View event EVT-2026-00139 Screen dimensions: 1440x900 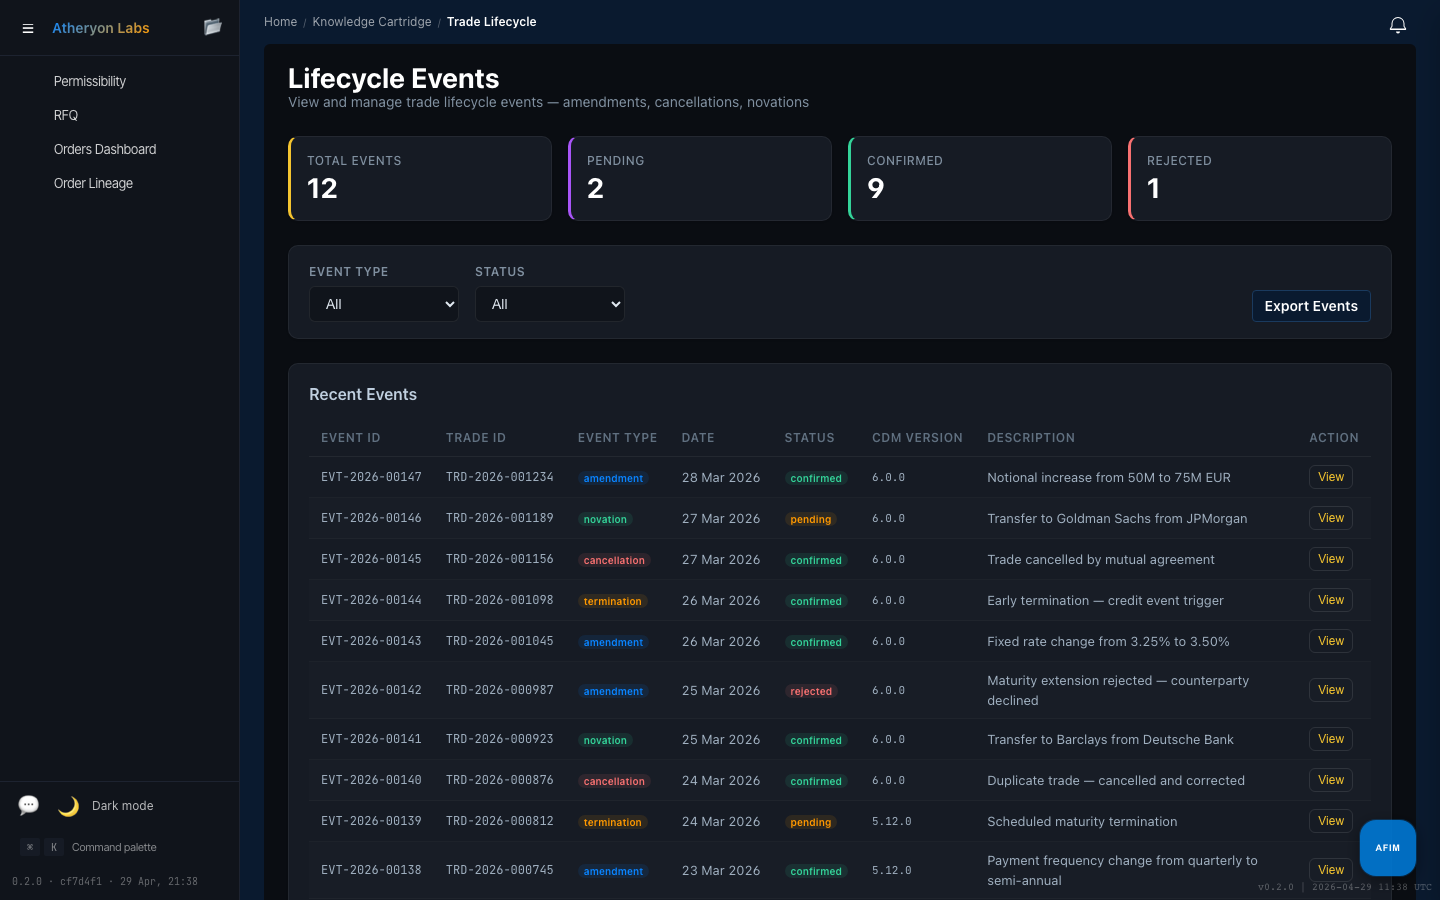1331,821
